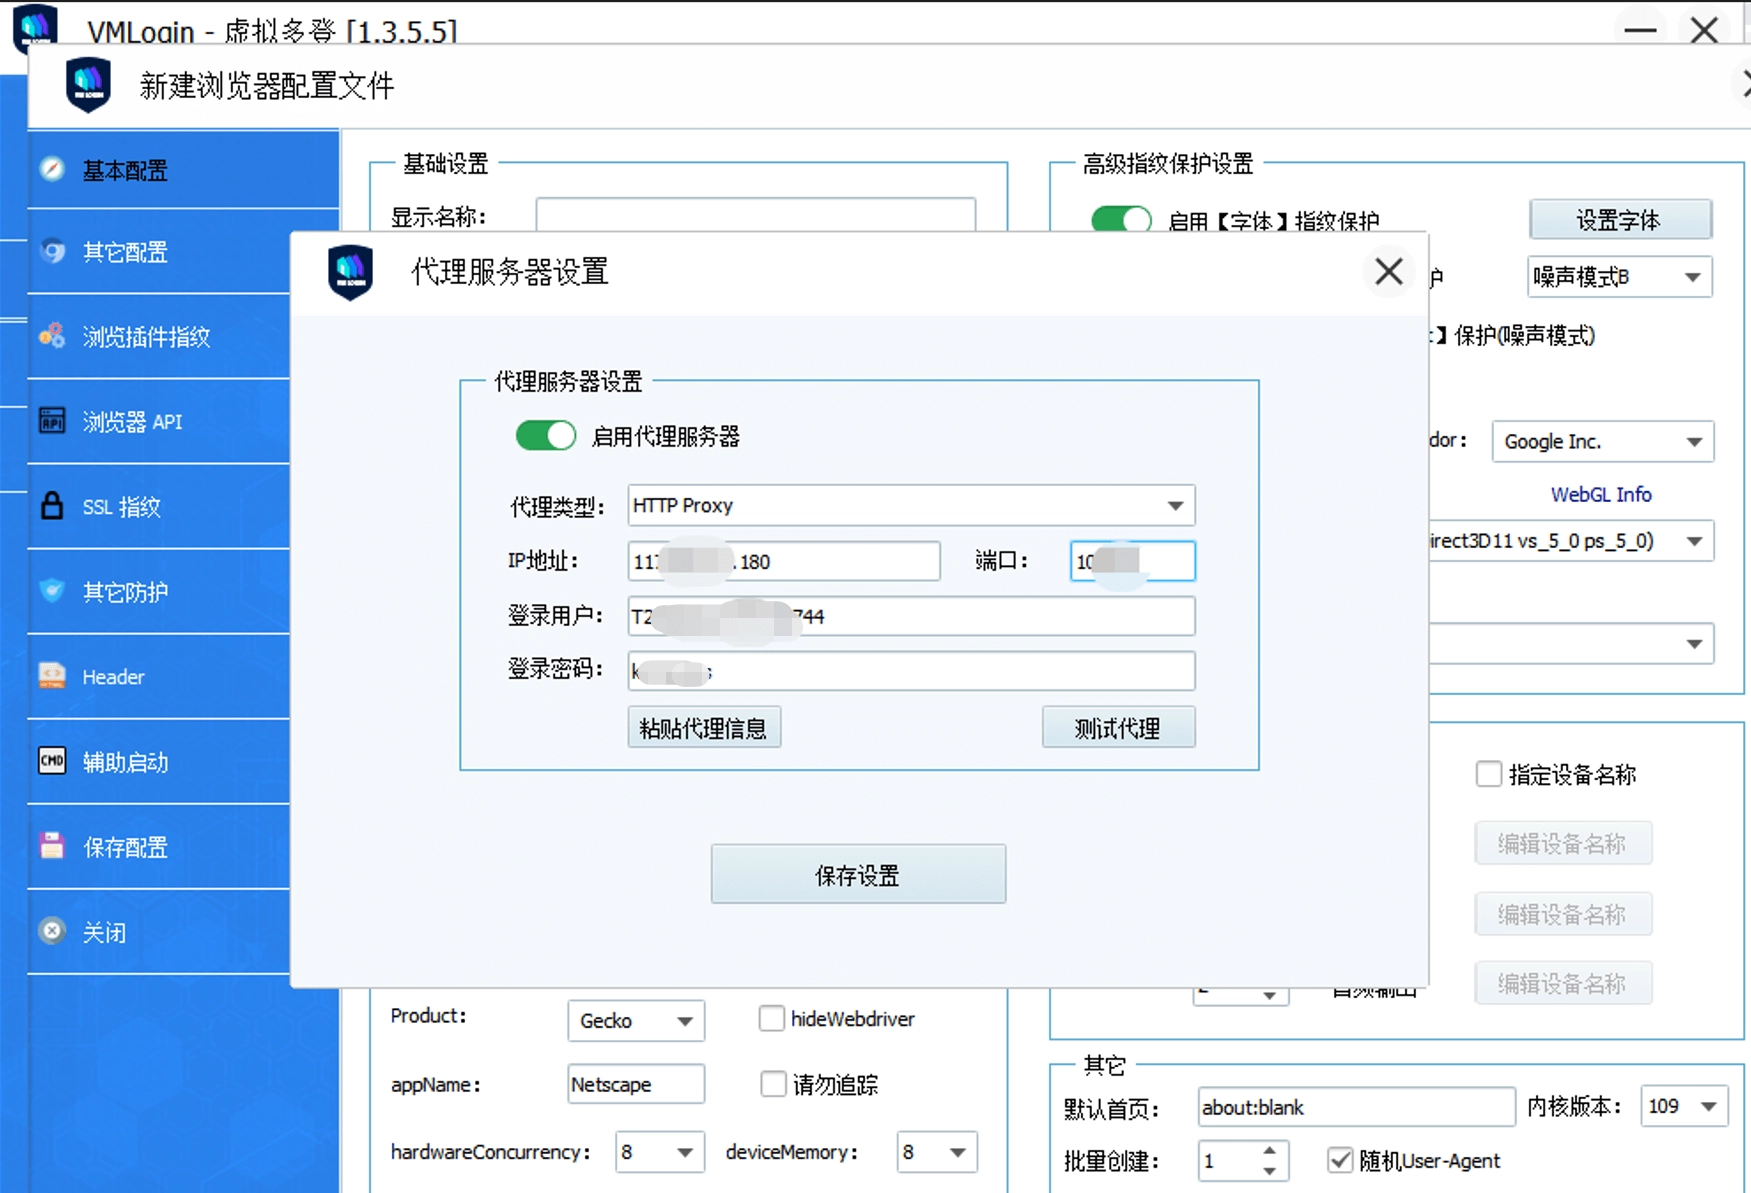Click the shield icon beside 其它防护
Screen dimensions: 1751x1193
pyautogui.click(x=52, y=591)
